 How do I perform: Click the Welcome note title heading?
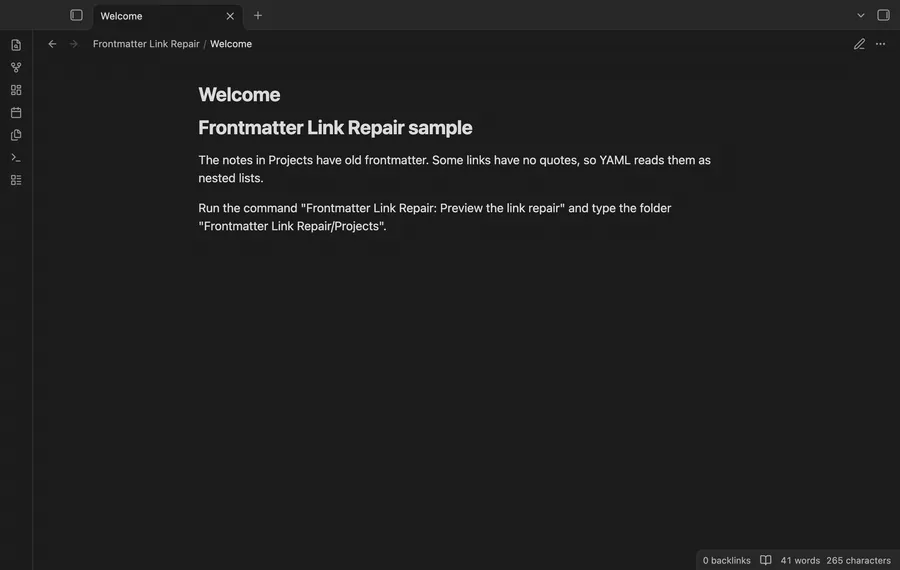point(239,95)
